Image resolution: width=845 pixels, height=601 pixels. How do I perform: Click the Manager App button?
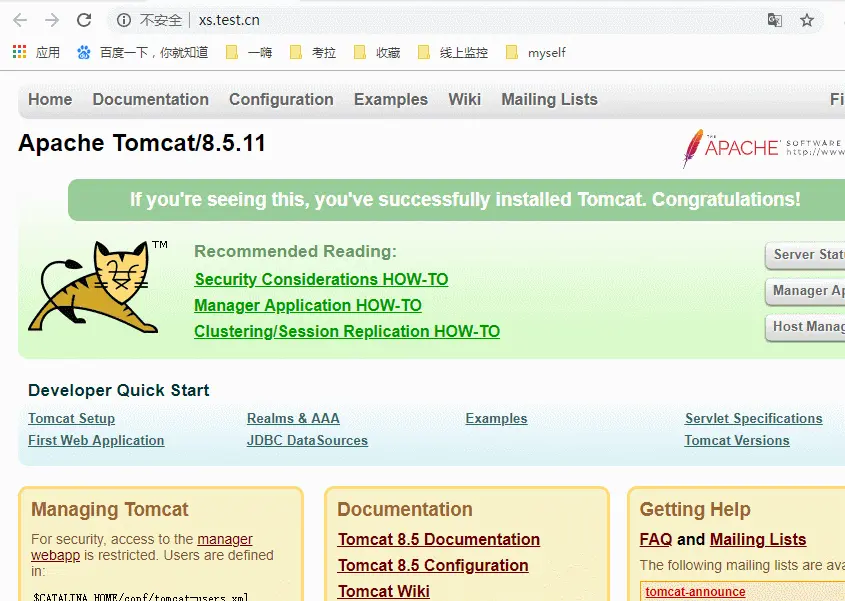pyautogui.click(x=805, y=291)
